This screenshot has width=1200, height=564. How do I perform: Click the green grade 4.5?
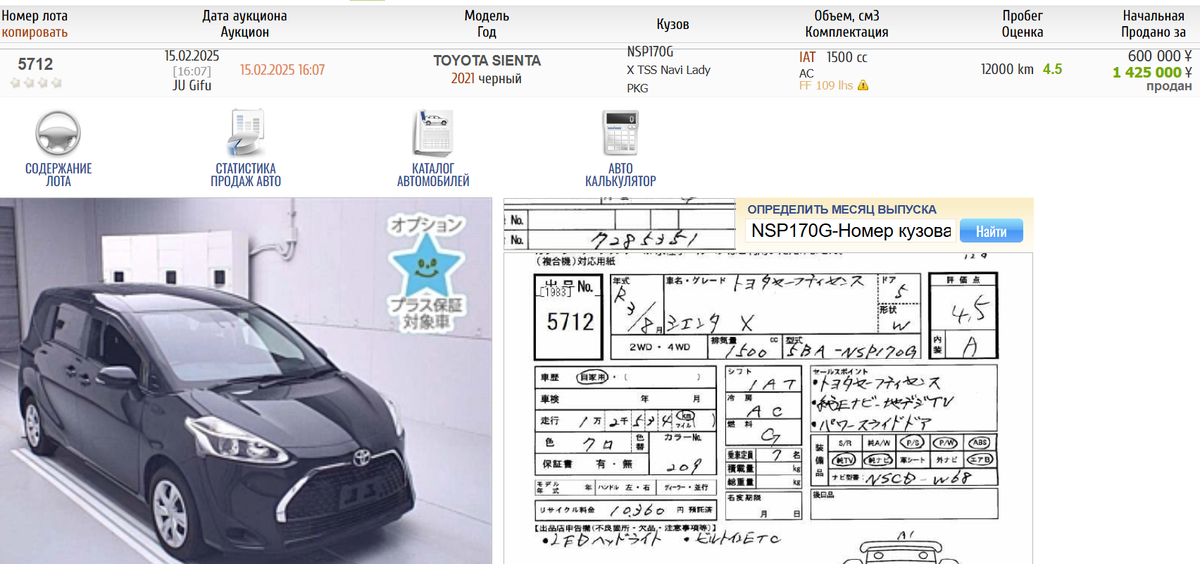coord(1052,69)
